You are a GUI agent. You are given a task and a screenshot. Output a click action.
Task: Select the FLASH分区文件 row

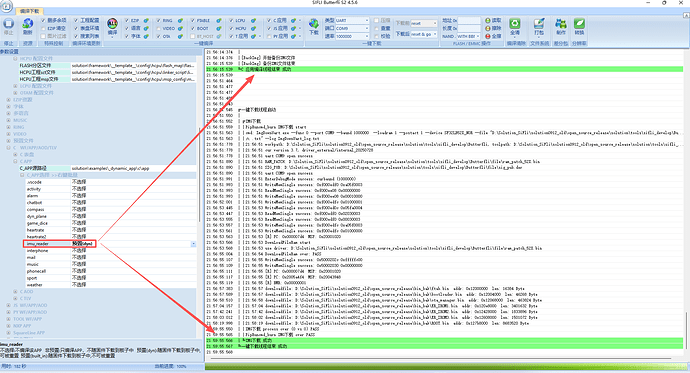click(x=107, y=66)
